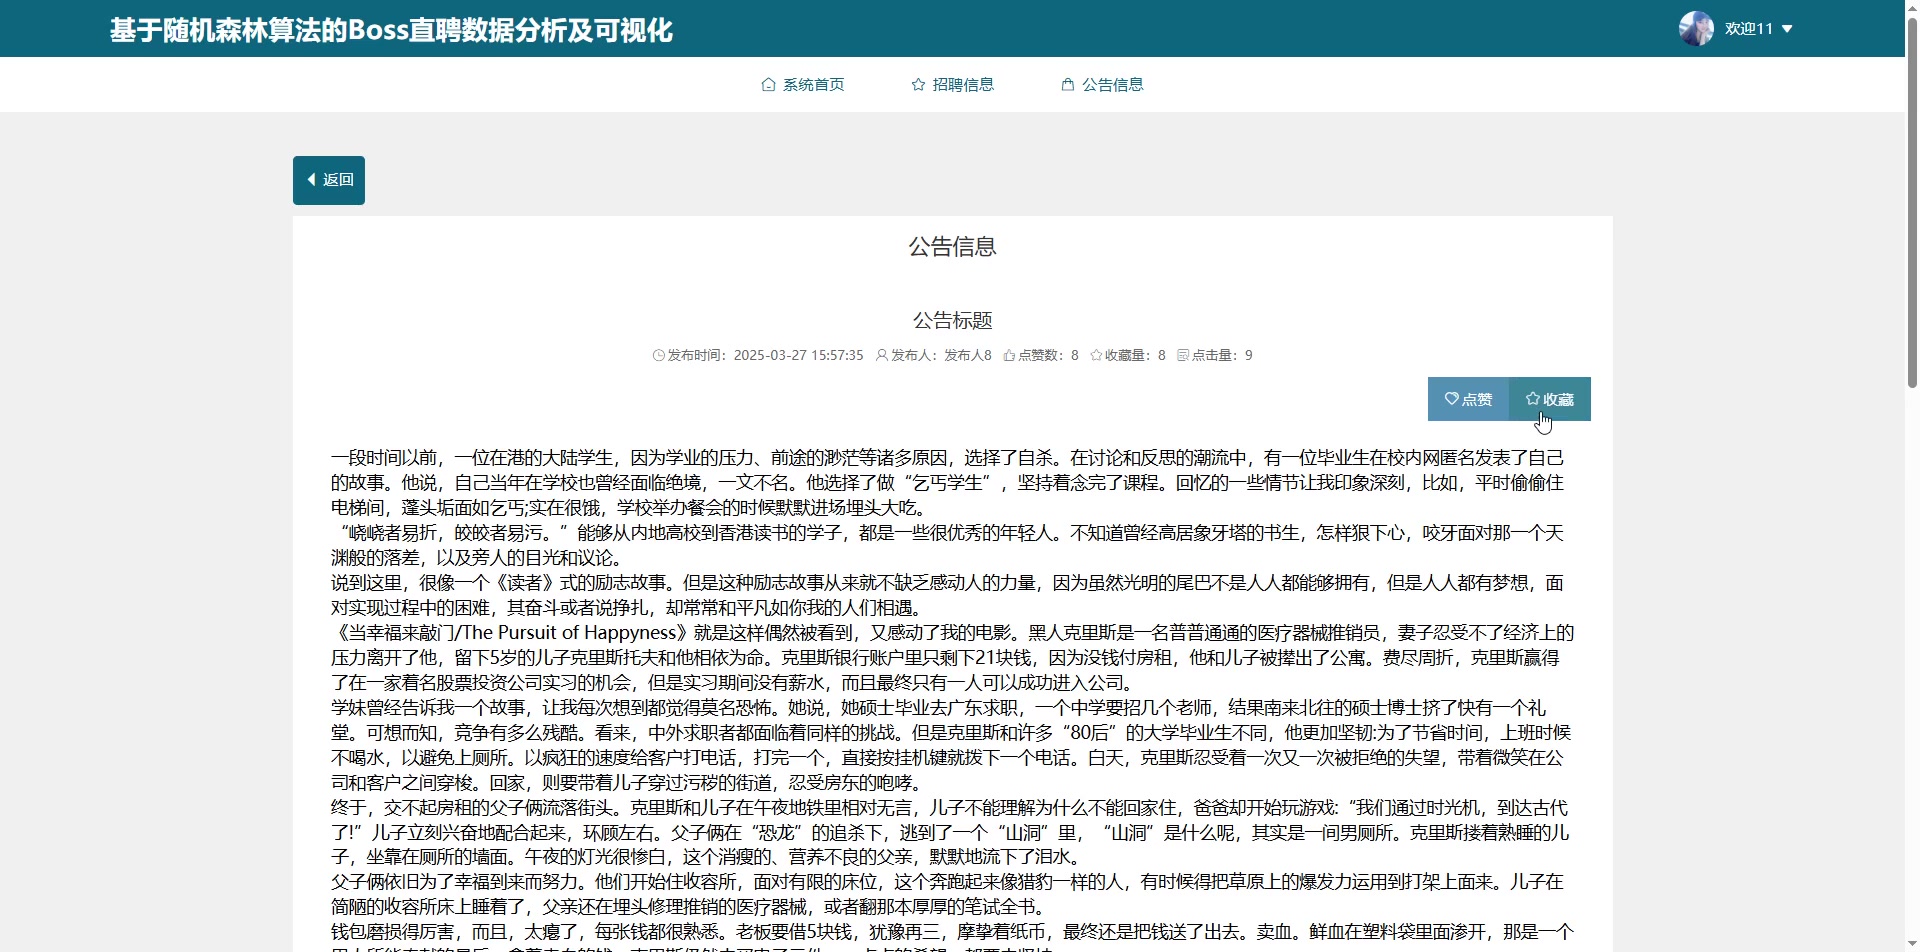Click the clipboard icon beside 公告信息
1920x952 pixels.
coord(1066,85)
